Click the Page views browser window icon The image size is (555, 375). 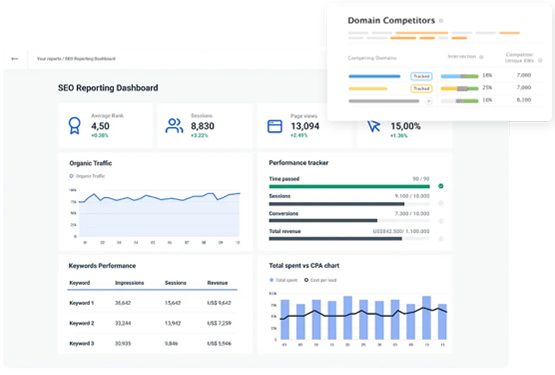(275, 126)
